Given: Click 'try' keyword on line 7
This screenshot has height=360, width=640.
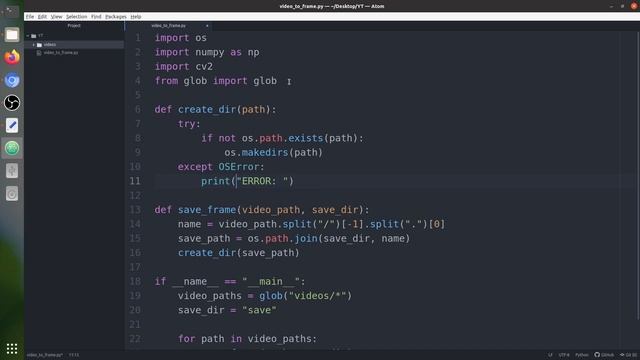Looking at the screenshot, I should 187,124.
